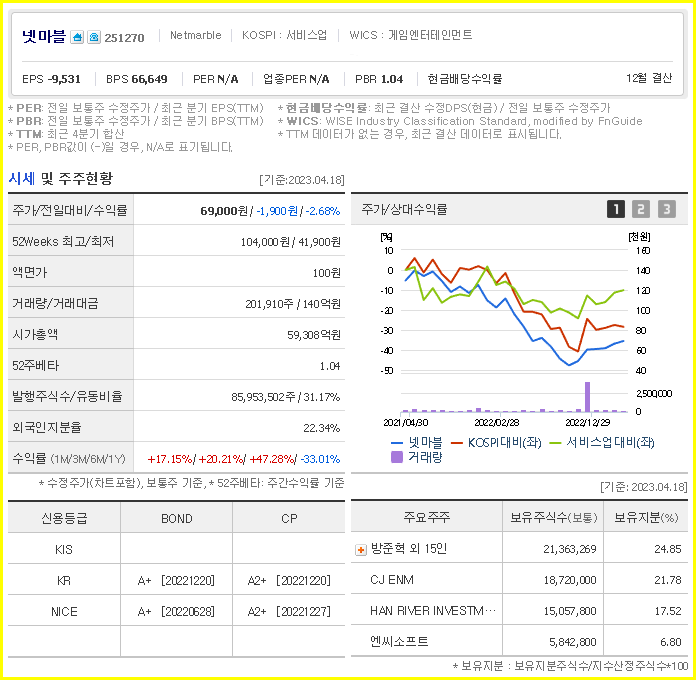Click the 서비스업대비(좌) green legend marker

555,443
